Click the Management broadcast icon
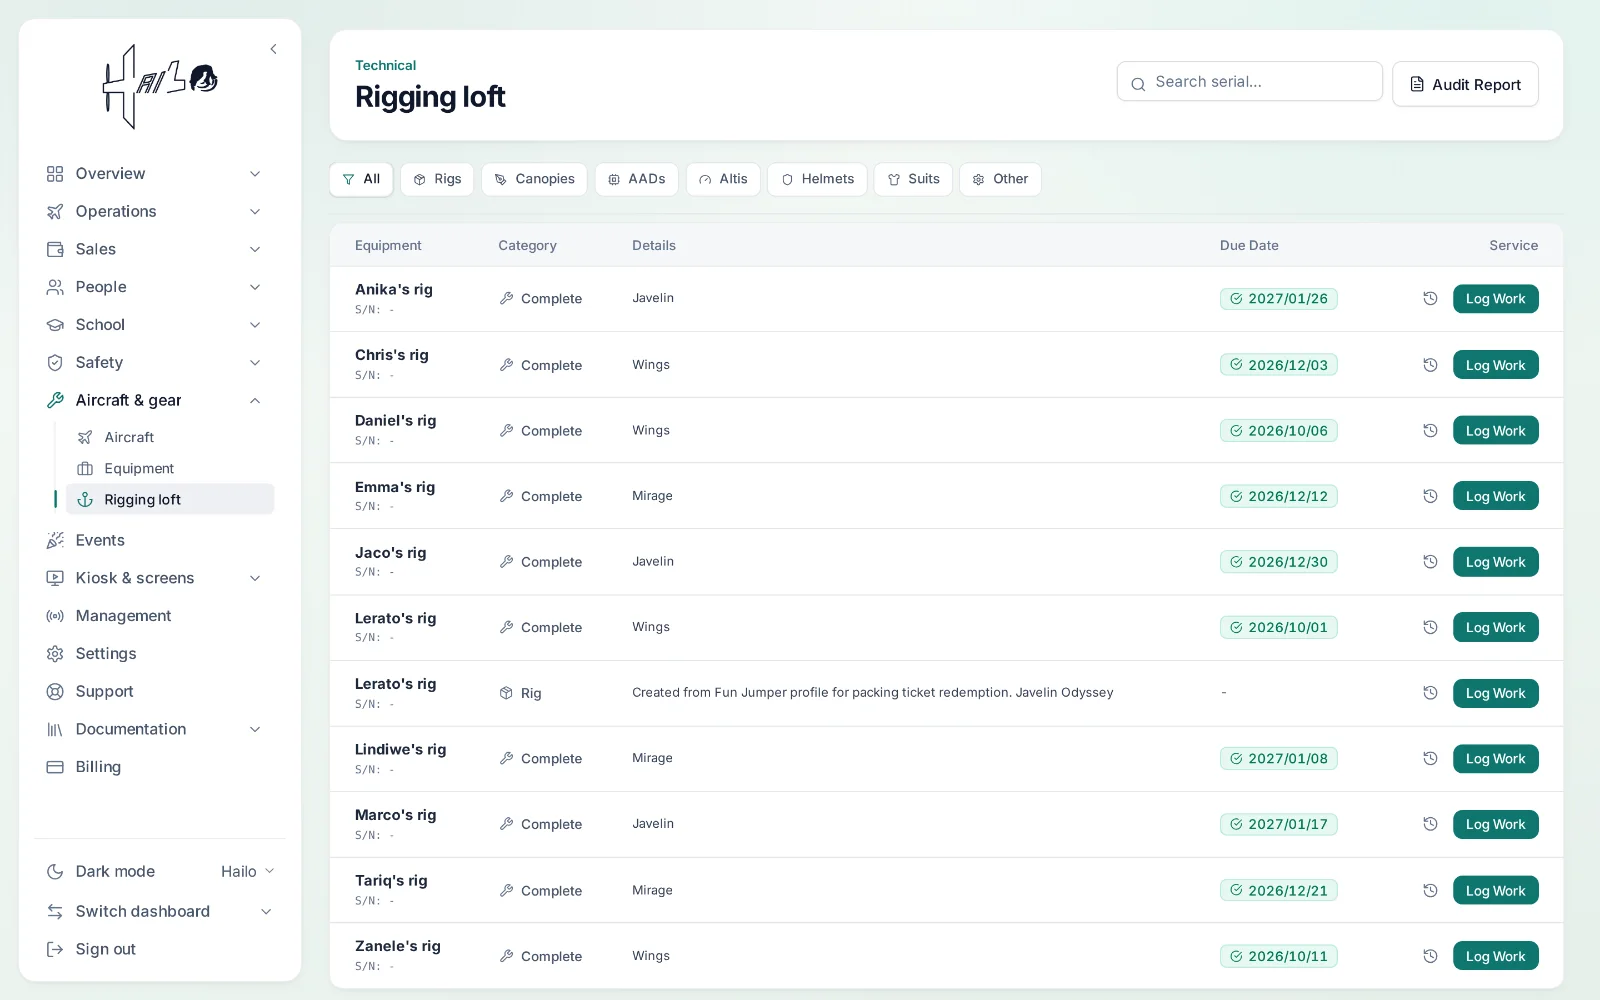The image size is (1600, 1000). pos(55,616)
